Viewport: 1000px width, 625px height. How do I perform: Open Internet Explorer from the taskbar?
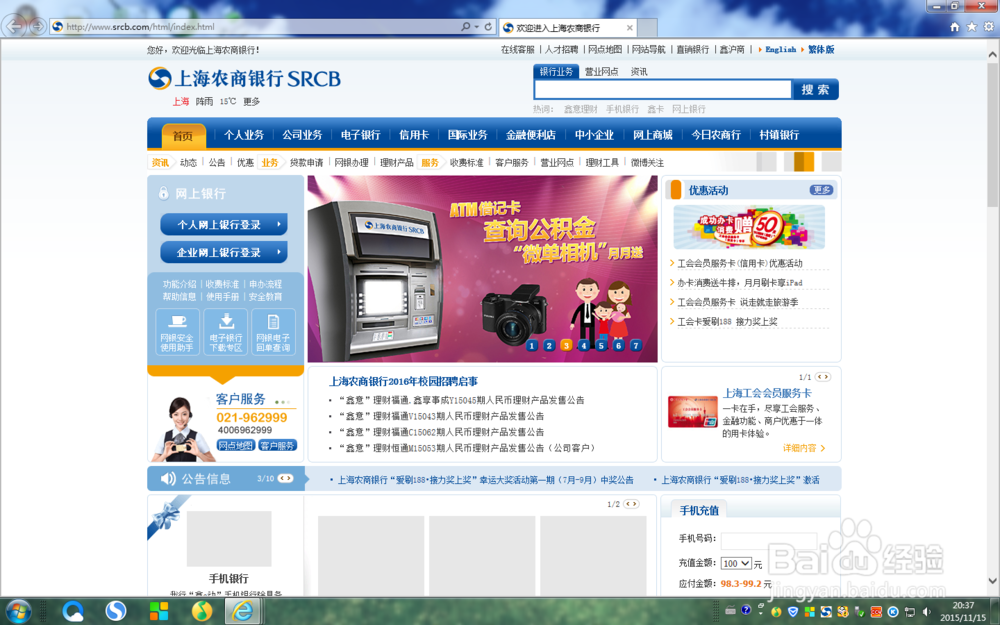[x=242, y=612]
